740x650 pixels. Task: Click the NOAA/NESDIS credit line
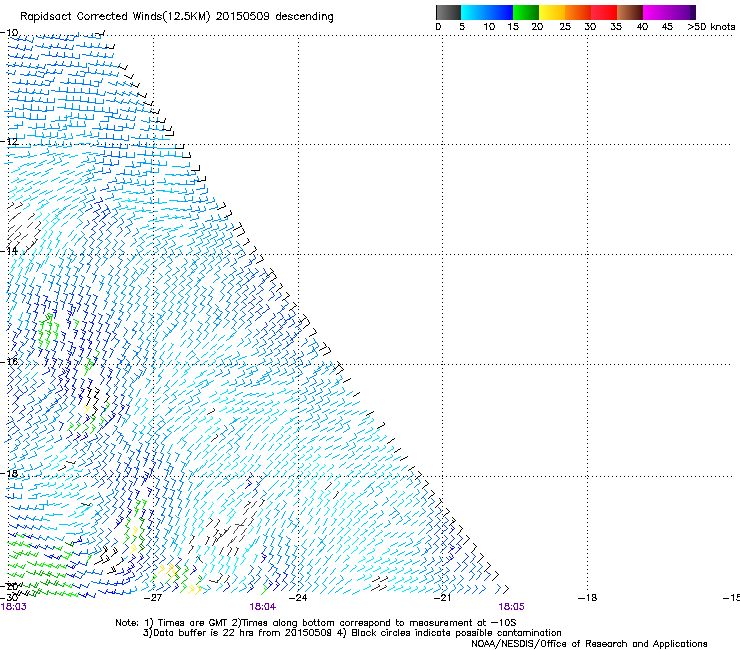point(589,644)
